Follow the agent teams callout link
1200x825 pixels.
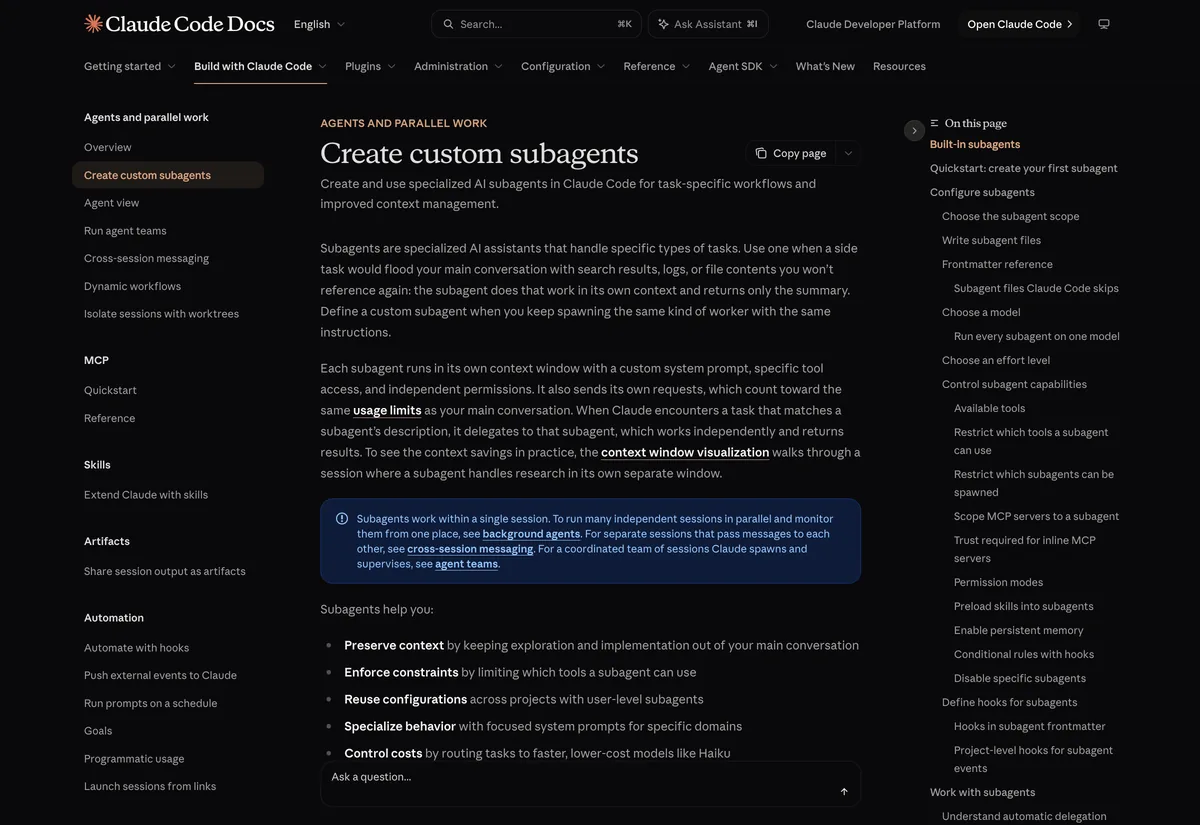466,564
